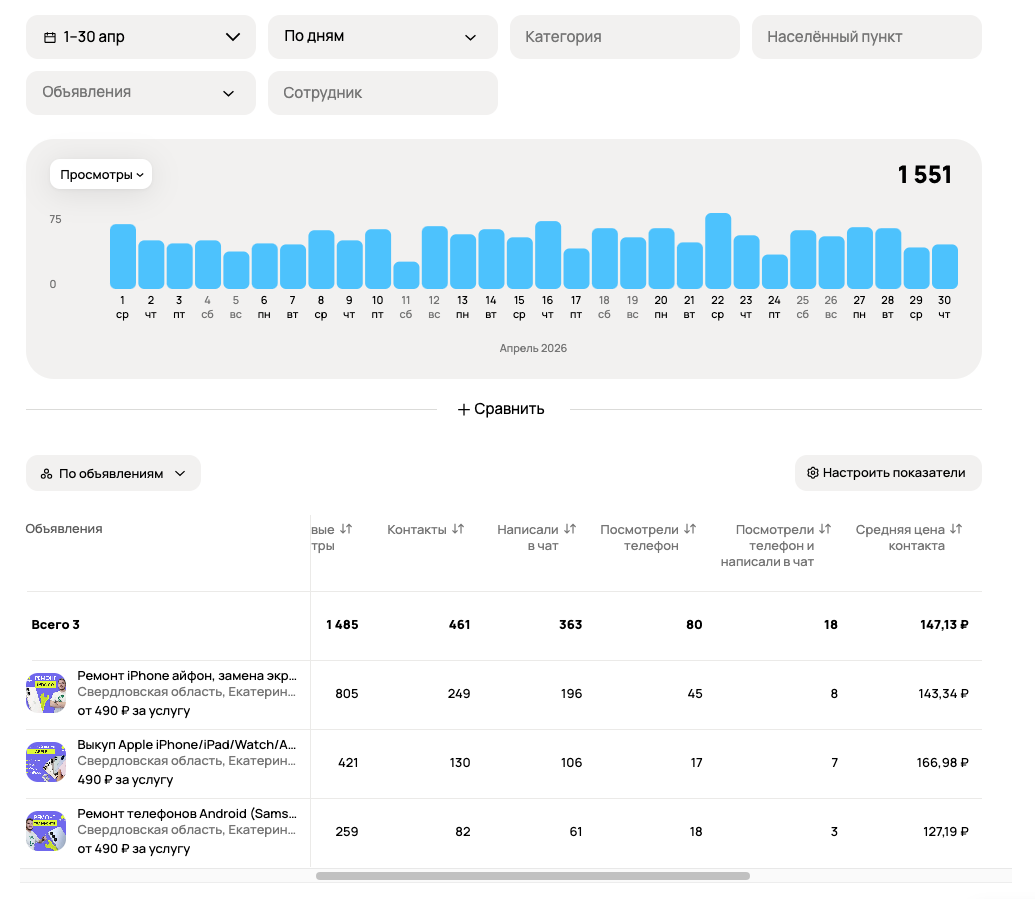Viewport: 1035px width, 899px height.
Task: Click the Сравнить link
Action: [x=501, y=409]
